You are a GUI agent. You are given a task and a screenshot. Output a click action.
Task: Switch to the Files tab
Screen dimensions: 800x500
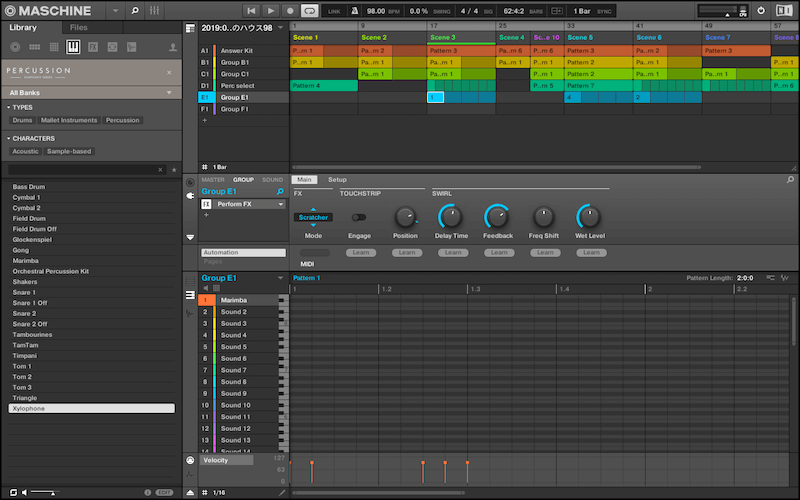click(79, 28)
